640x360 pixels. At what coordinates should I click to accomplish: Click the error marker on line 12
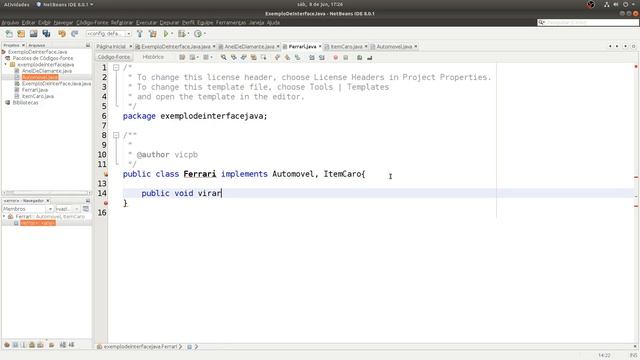(106, 174)
